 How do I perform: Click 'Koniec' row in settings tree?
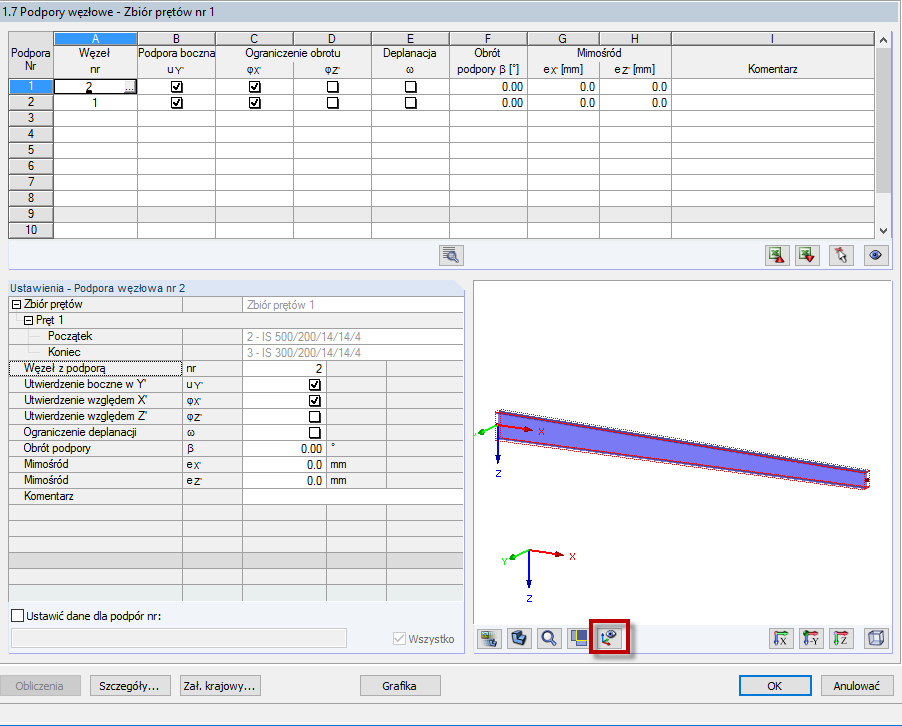tap(236, 353)
